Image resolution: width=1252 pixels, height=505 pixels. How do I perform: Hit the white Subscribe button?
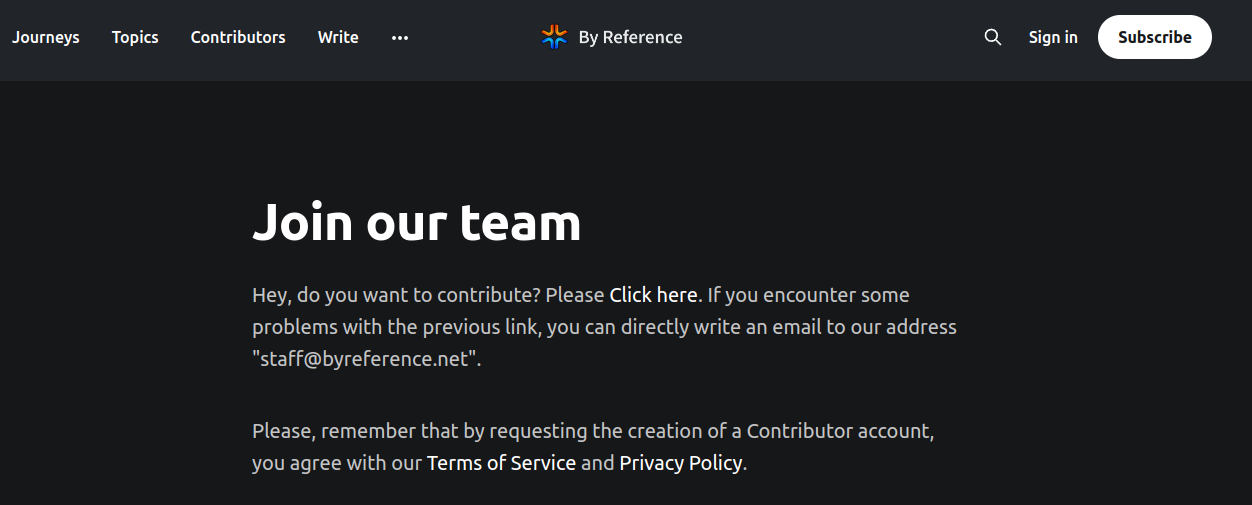coord(1155,37)
